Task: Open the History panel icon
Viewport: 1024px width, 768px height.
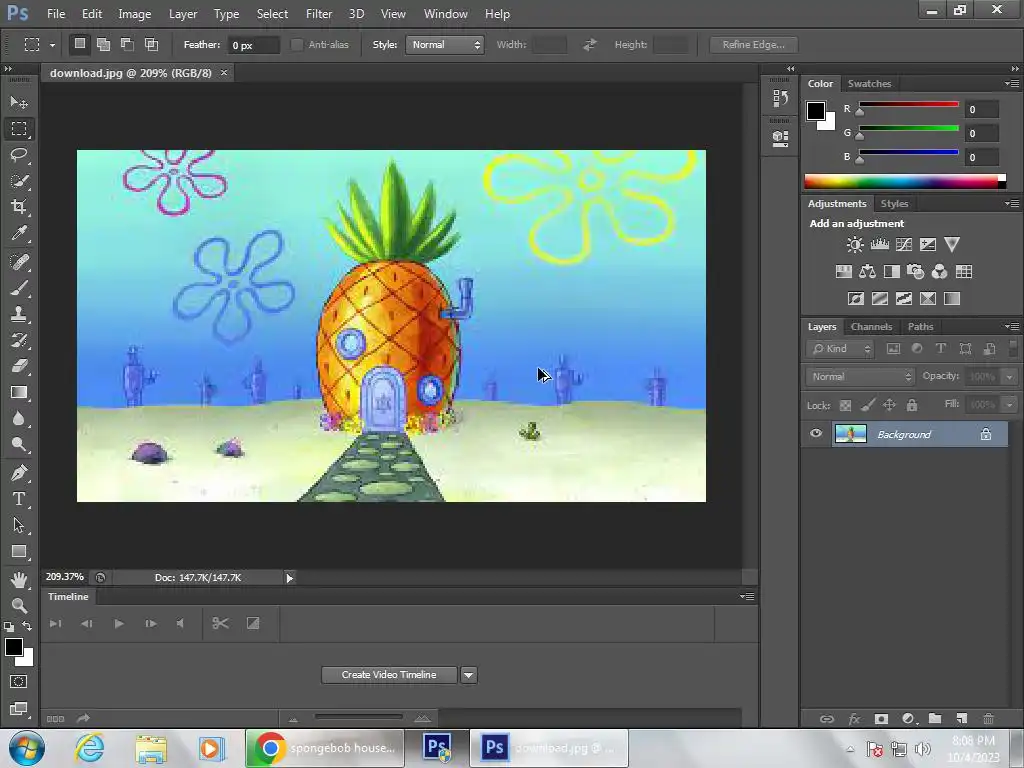Action: coord(780,98)
